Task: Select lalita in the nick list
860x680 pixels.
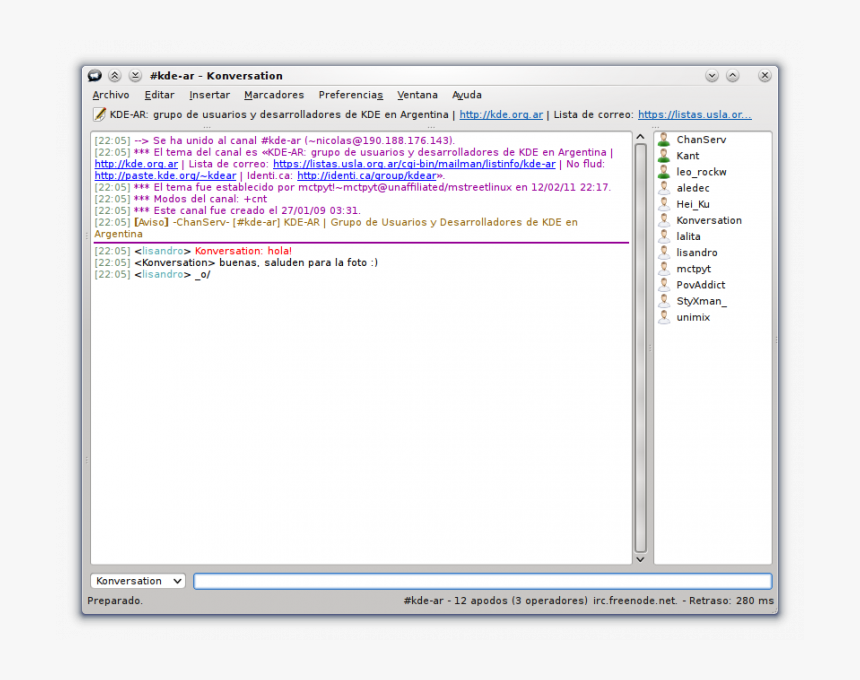Action: [688, 236]
